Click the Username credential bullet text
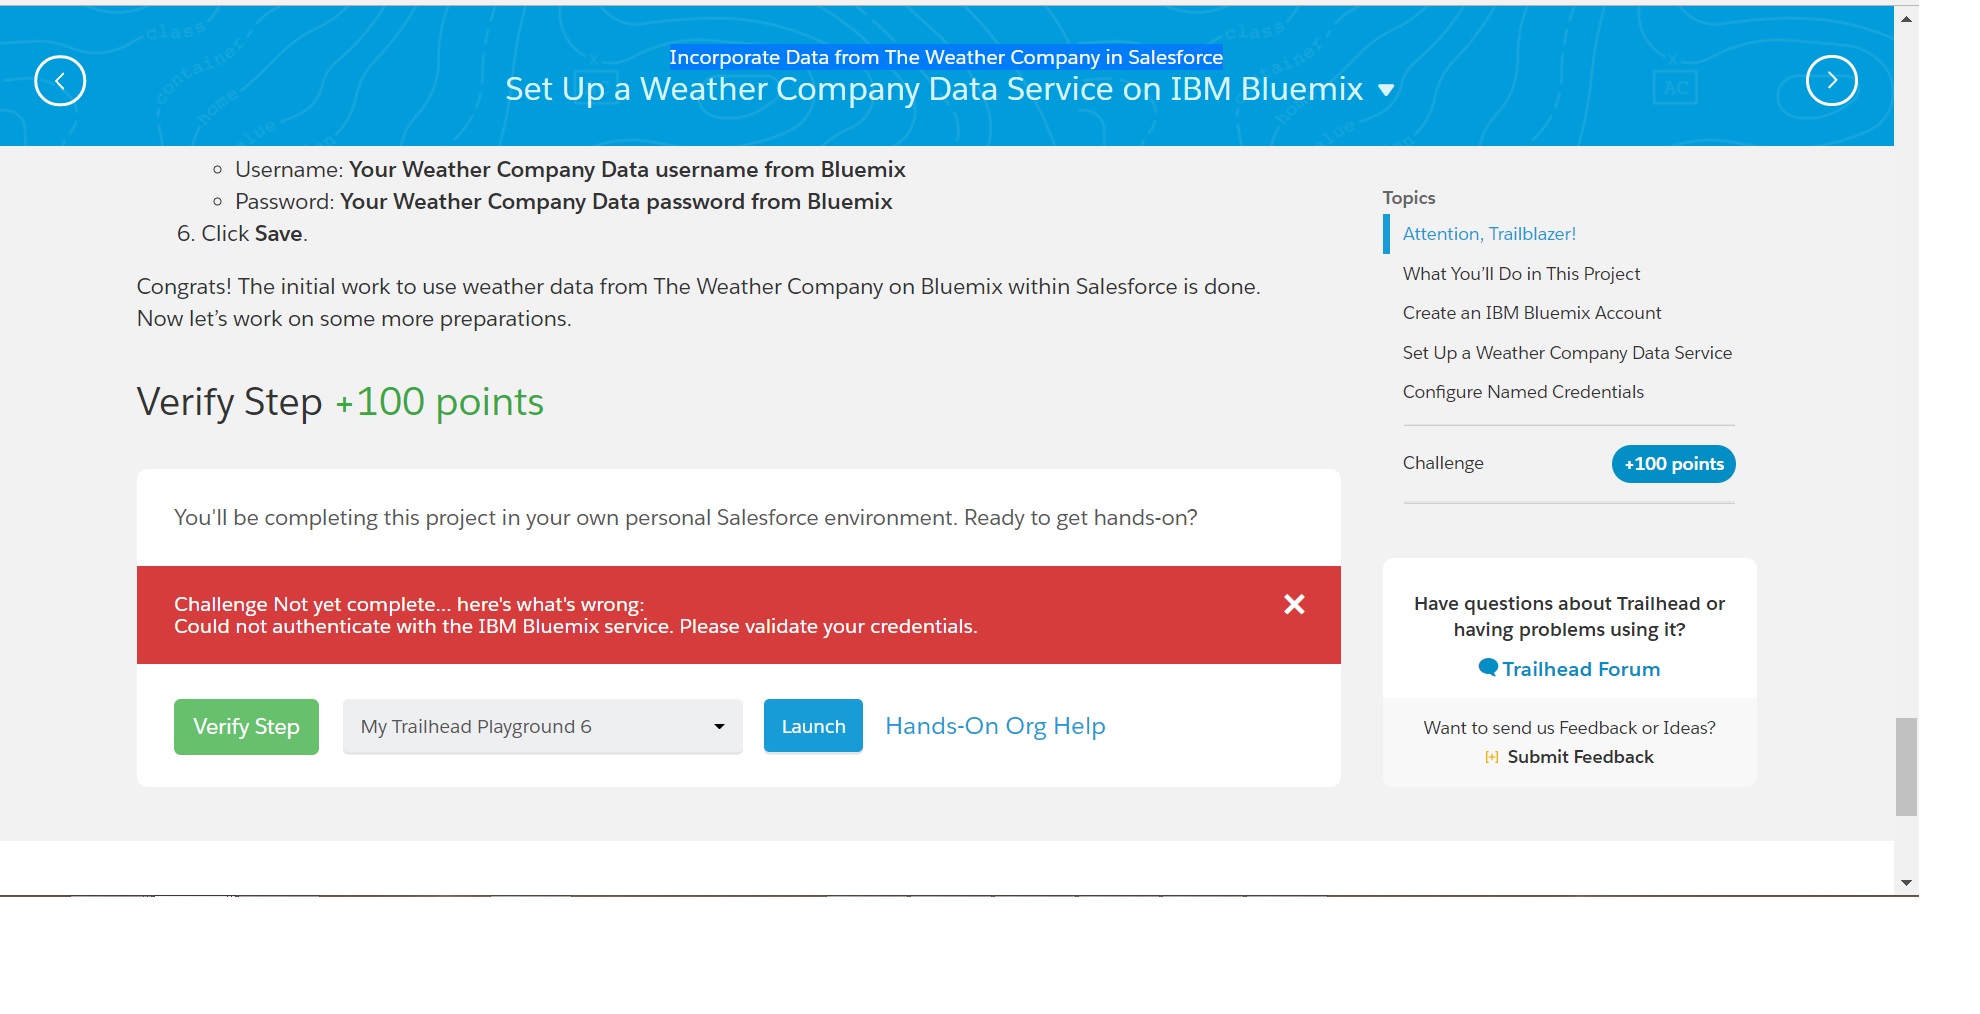The height and width of the screenshot is (1014, 1980). coord(570,170)
